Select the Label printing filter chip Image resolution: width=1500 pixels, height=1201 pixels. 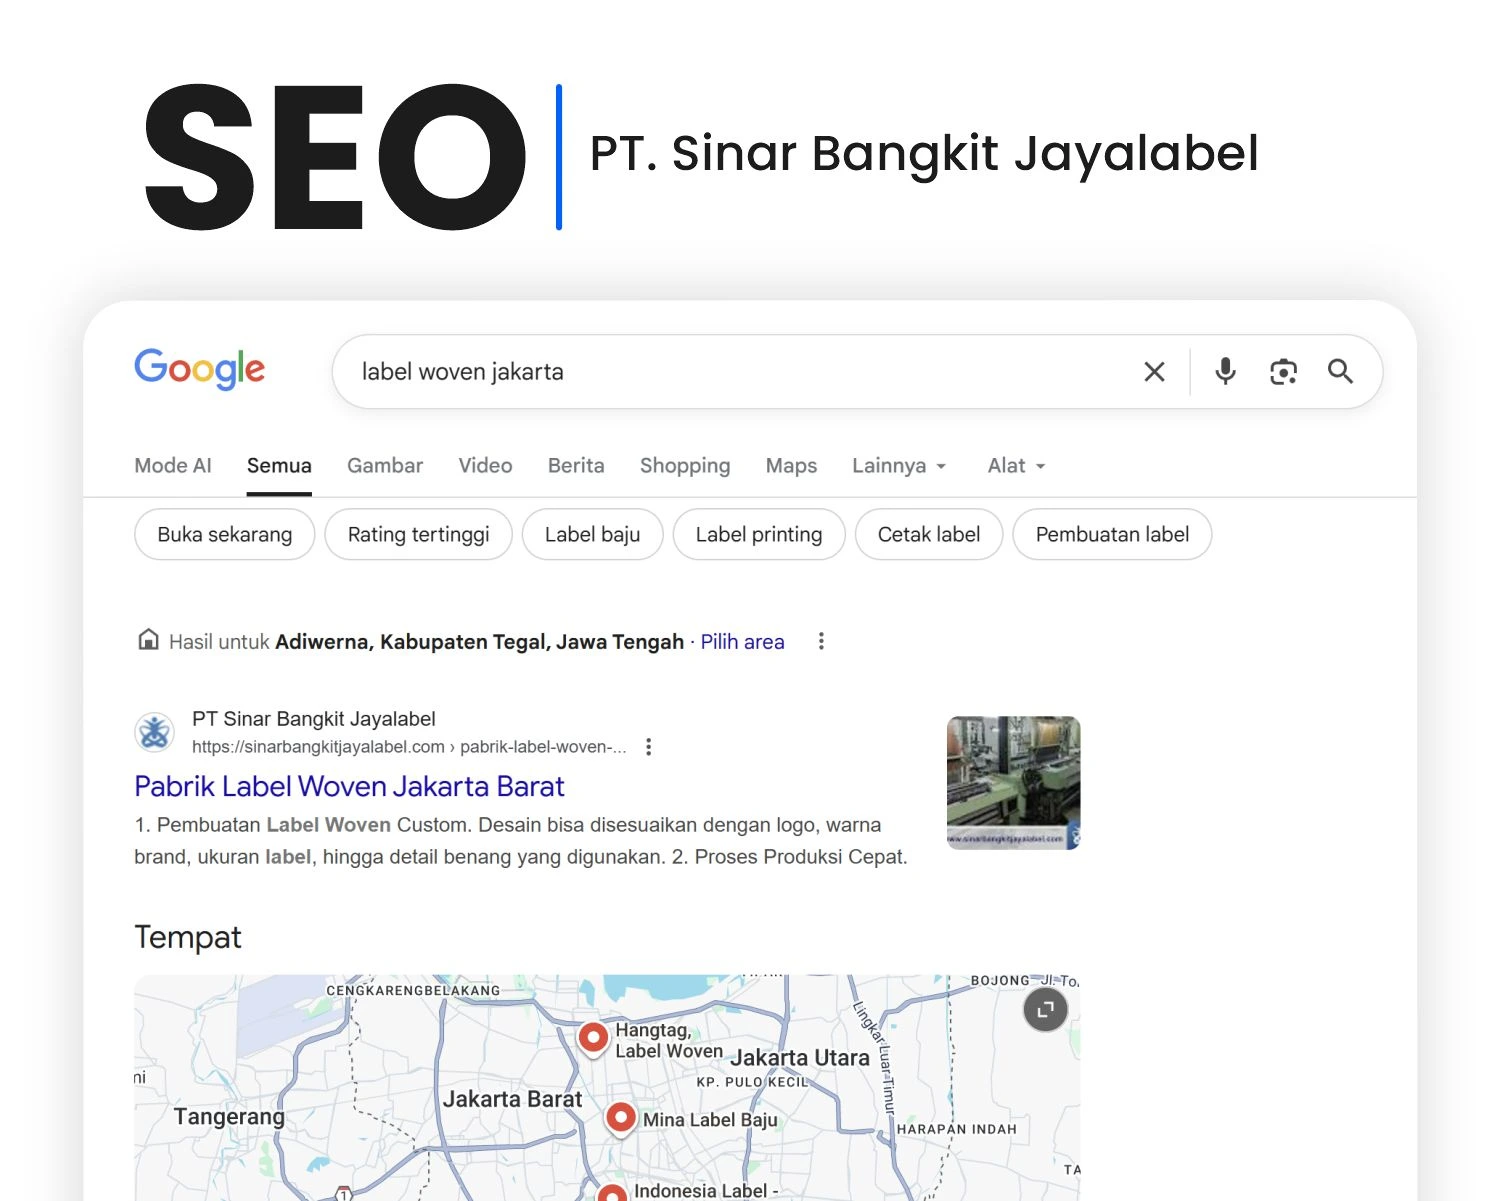pyautogui.click(x=759, y=535)
